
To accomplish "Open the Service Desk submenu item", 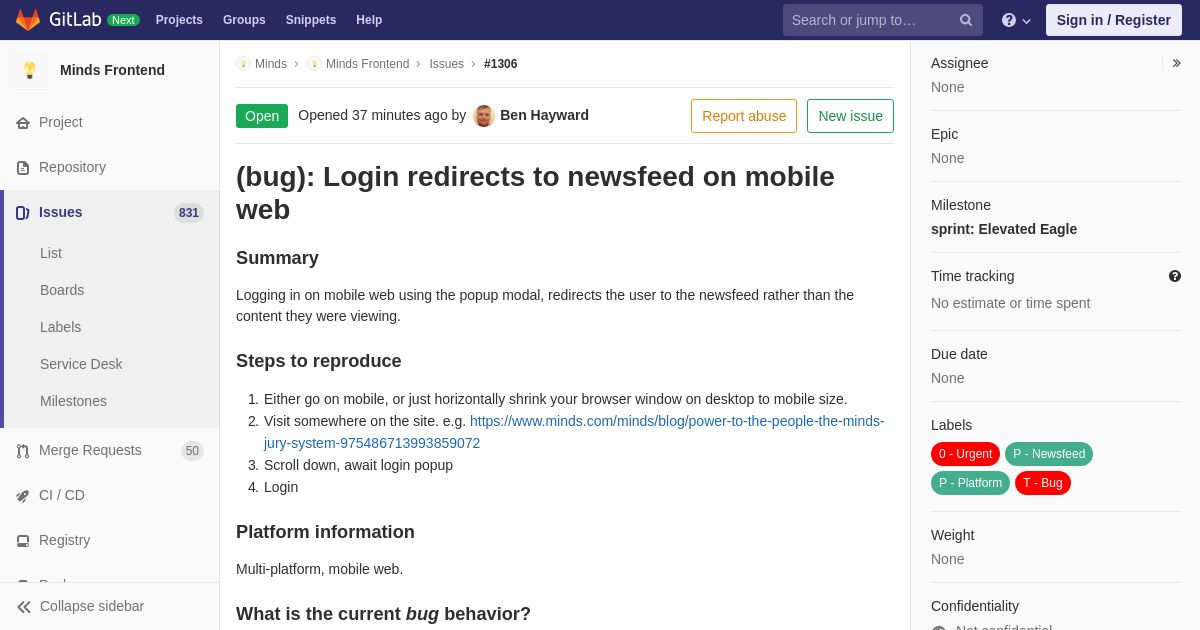I will [81, 364].
